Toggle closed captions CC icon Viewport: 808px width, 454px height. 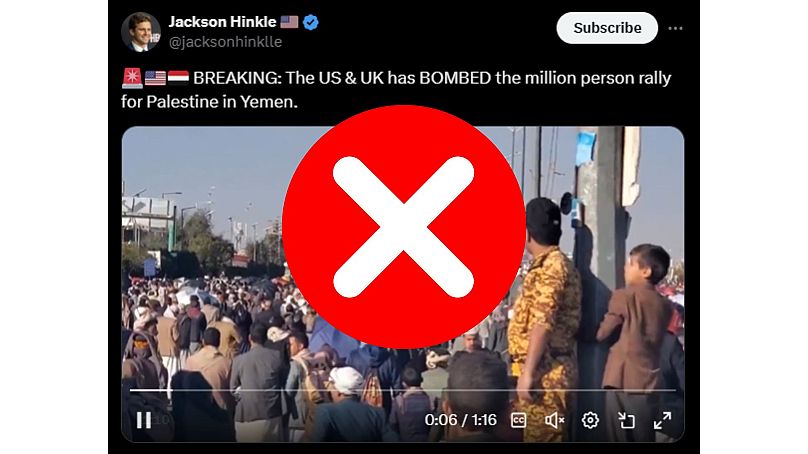click(x=518, y=421)
